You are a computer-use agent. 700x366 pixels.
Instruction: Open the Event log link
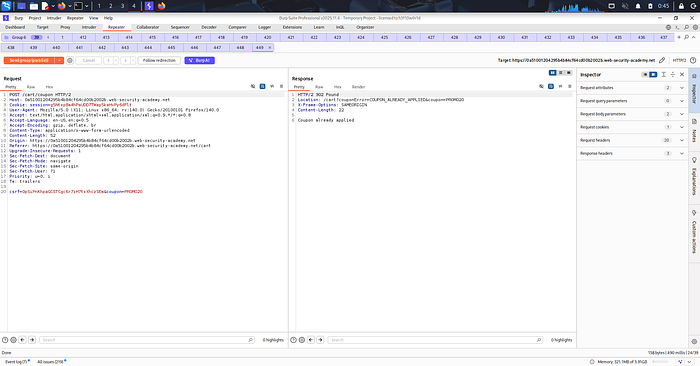click(17, 362)
